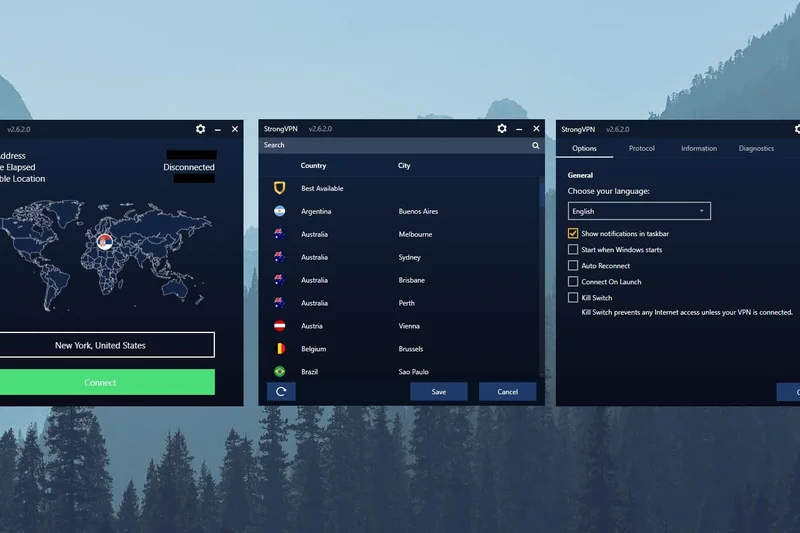Viewport: 800px width, 533px height.
Task: Open settings gear in the server list window
Action: tap(502, 129)
